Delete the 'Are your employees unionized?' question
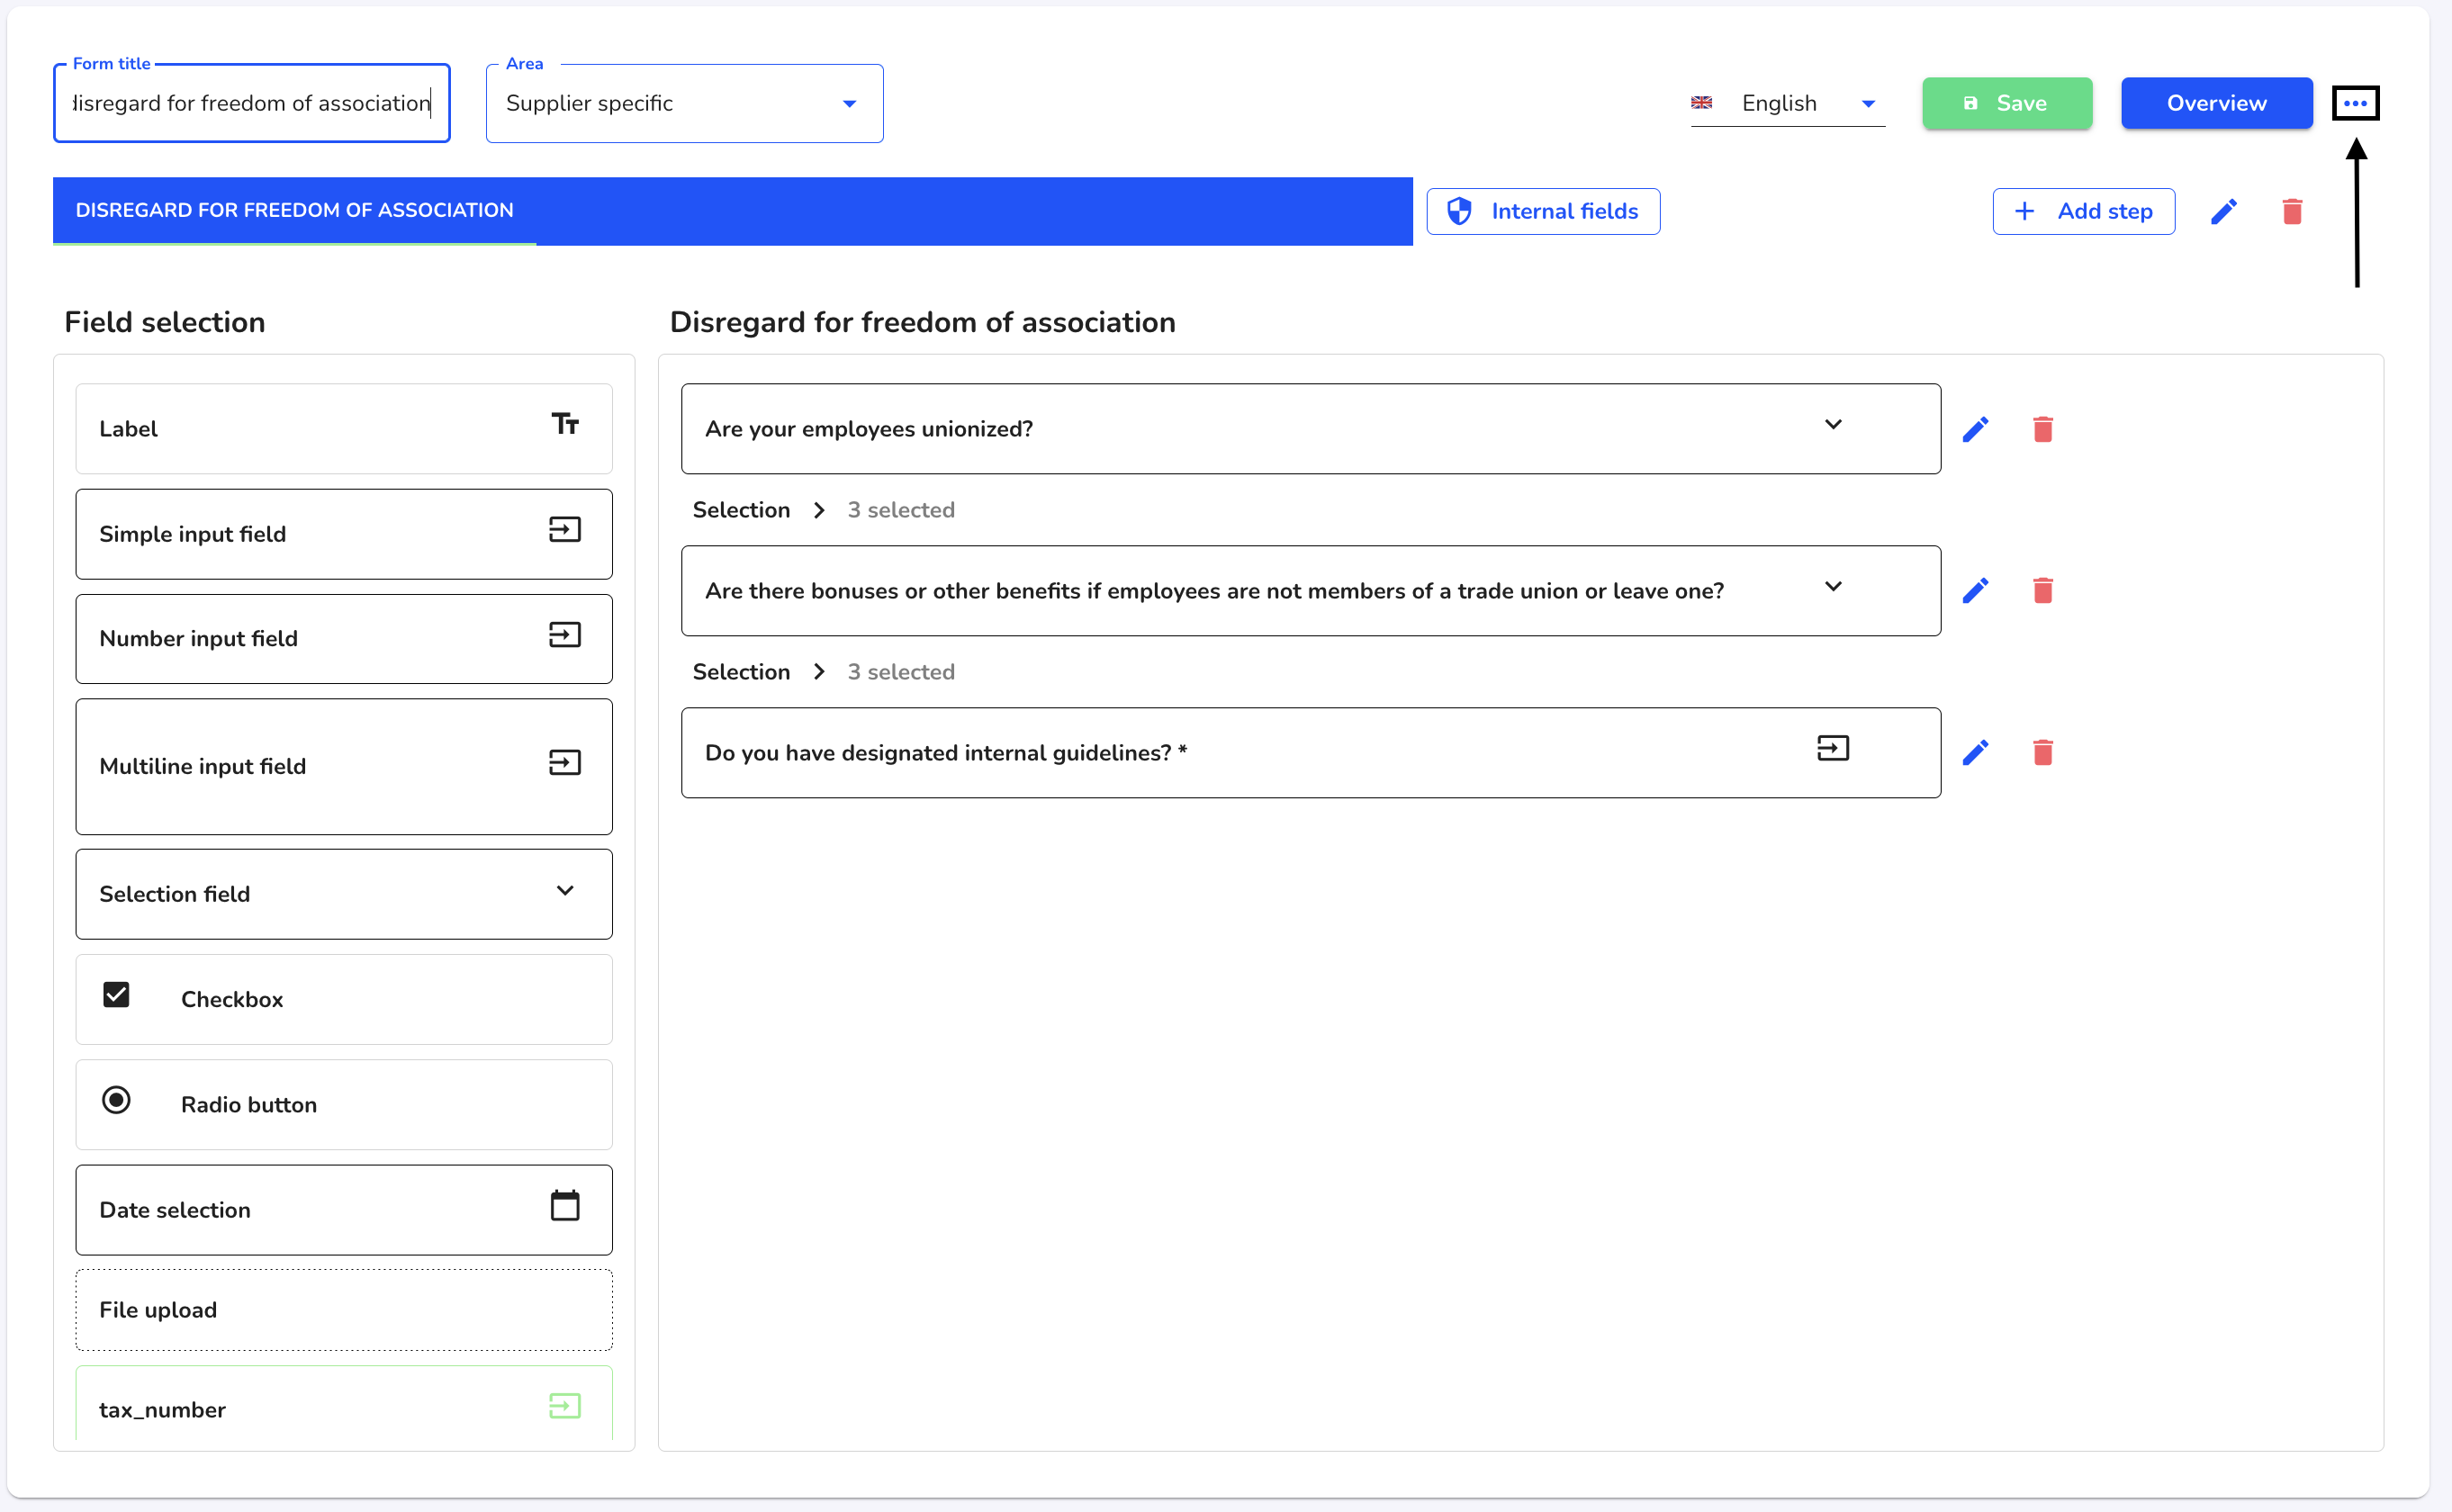 click(x=2042, y=429)
